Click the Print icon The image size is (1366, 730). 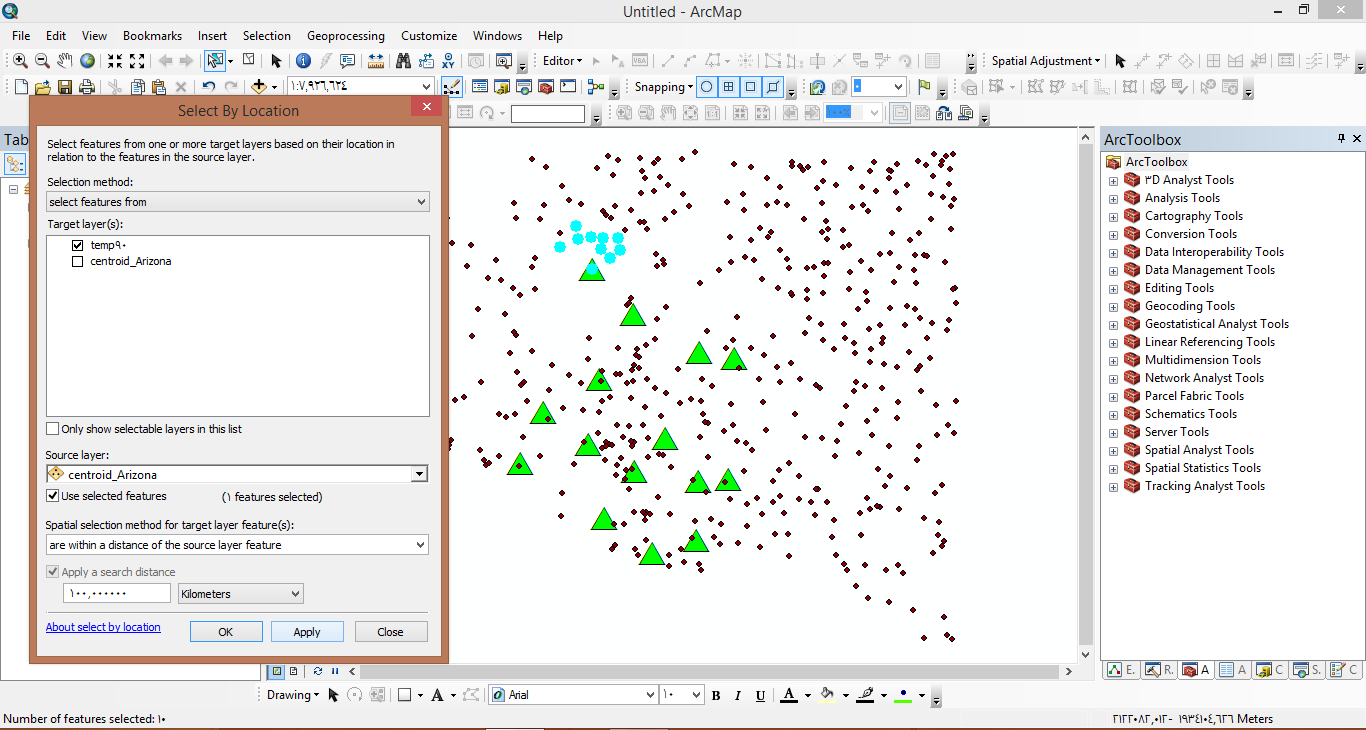(87, 87)
